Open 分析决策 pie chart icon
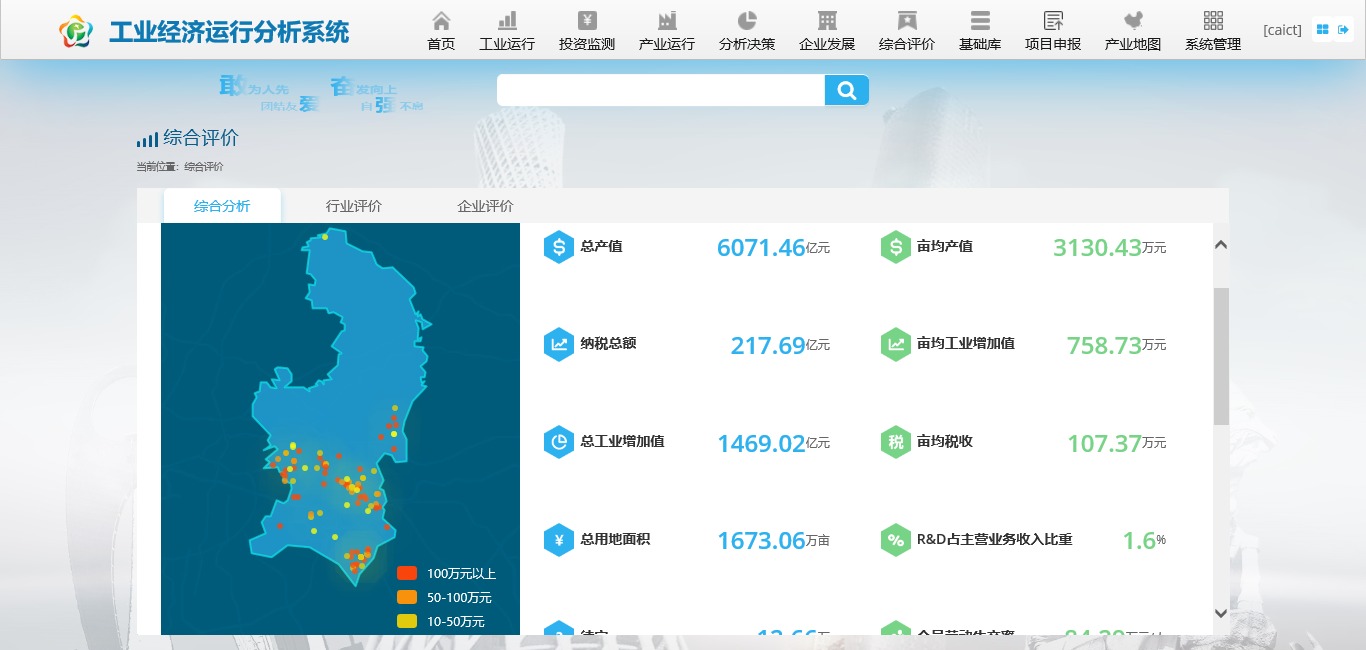This screenshot has height=650, width=1366. coord(747,20)
